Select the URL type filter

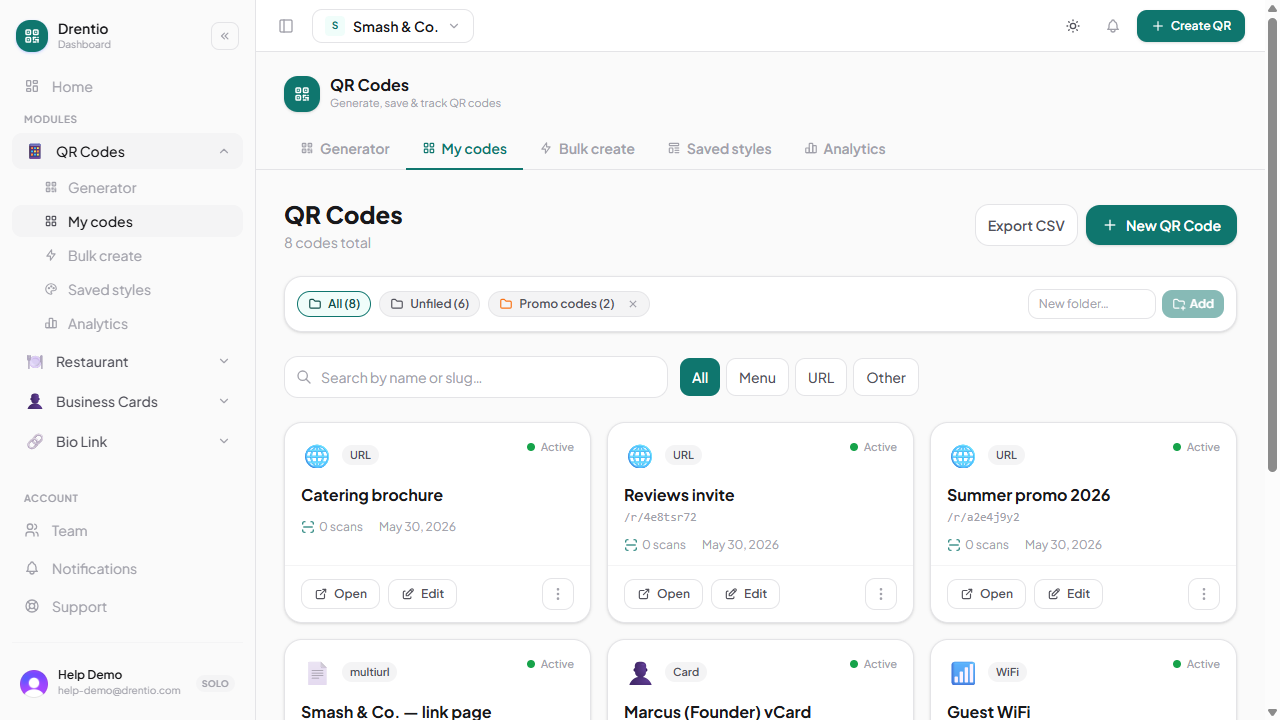[821, 377]
